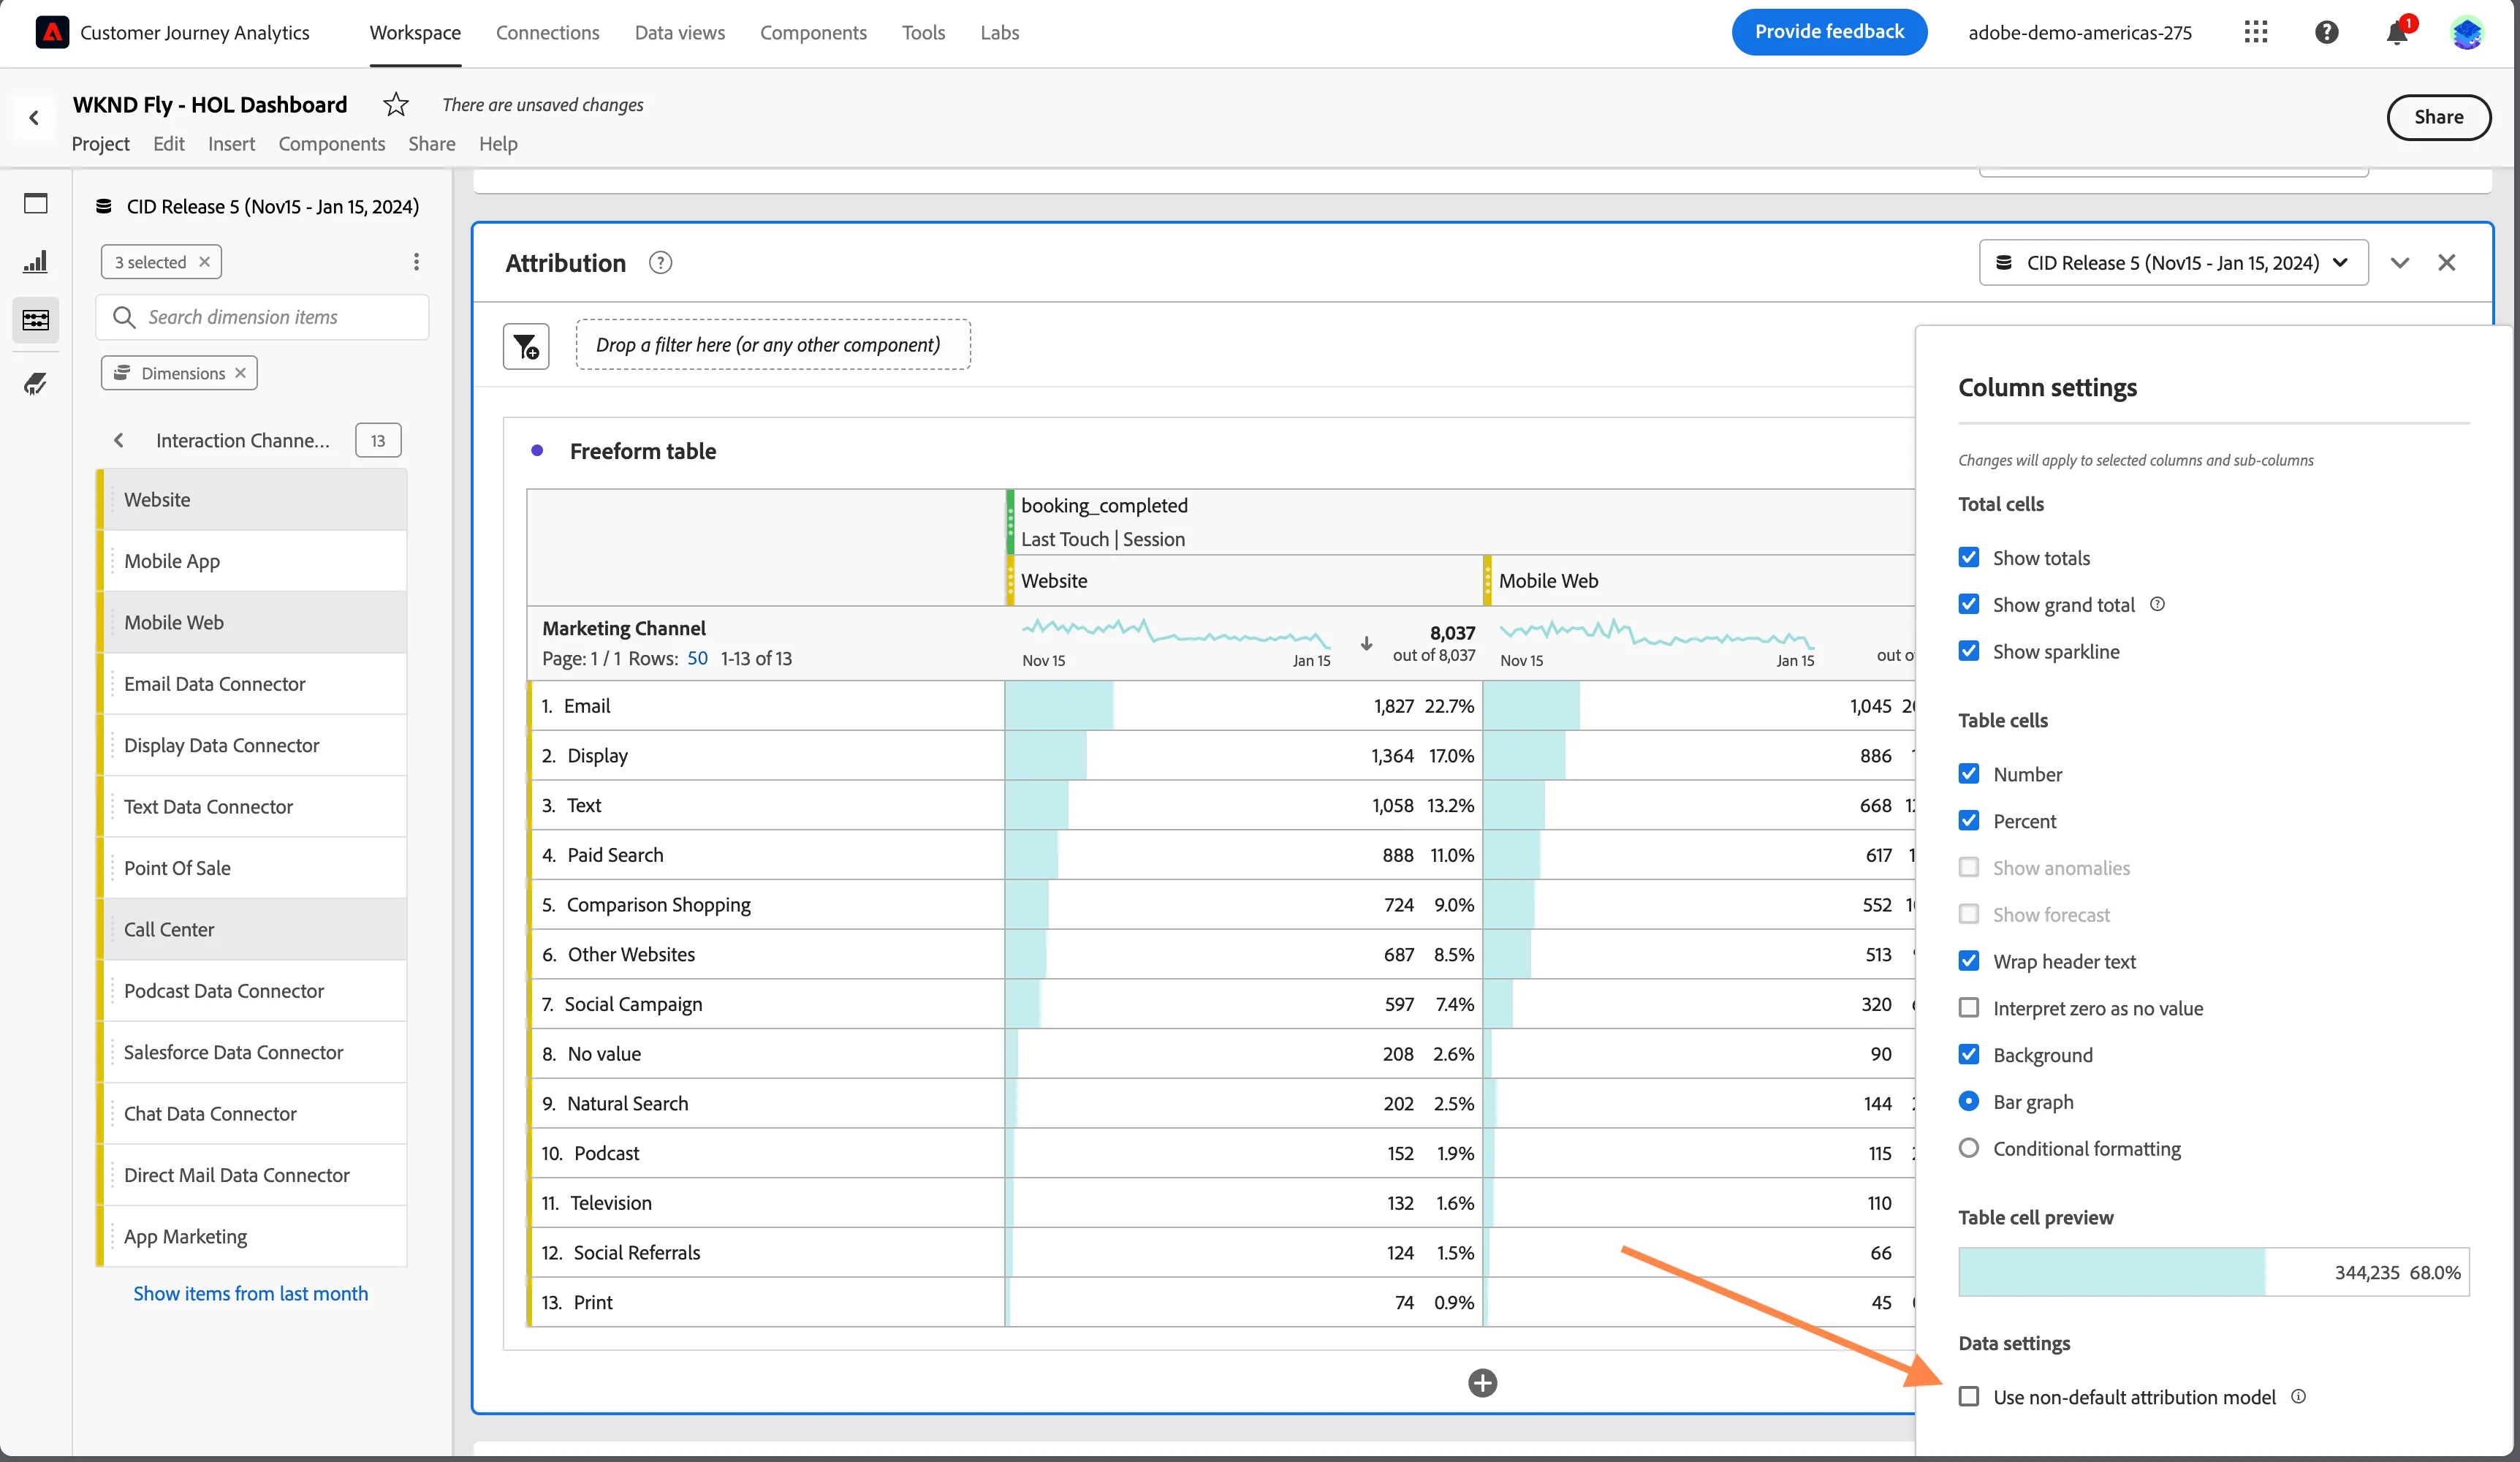Toggle the Percent checkbox

pos(1968,821)
